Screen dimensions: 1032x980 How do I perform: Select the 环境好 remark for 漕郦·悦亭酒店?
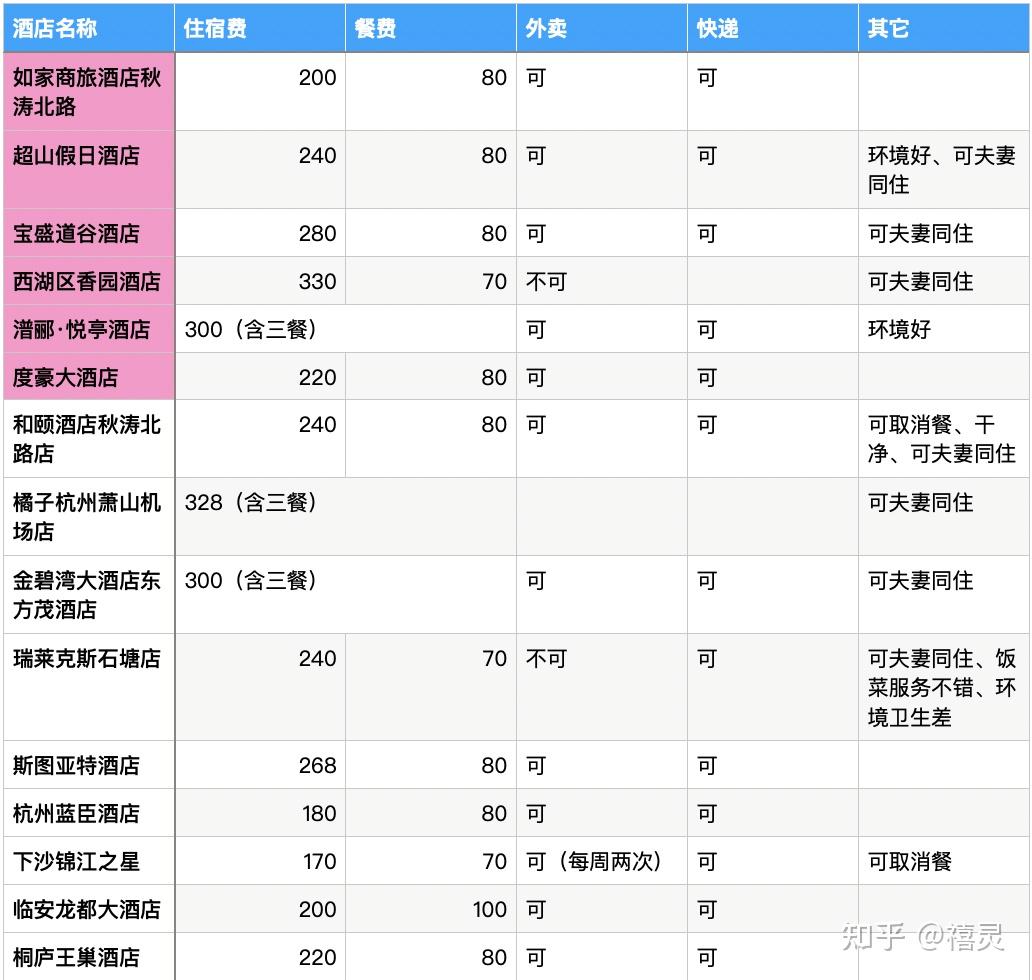(x=944, y=329)
